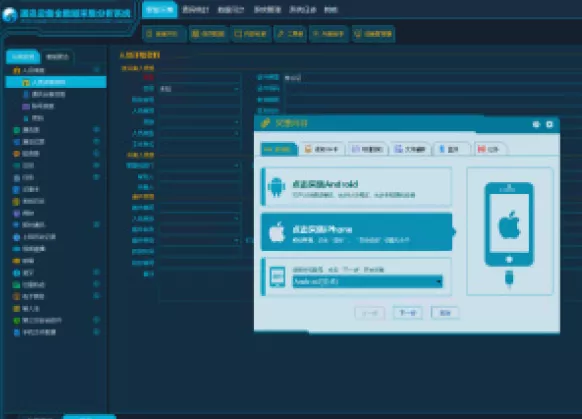This screenshot has height=419, width=582.
Task: Open the first dropdown in the form
Action: (199, 89)
